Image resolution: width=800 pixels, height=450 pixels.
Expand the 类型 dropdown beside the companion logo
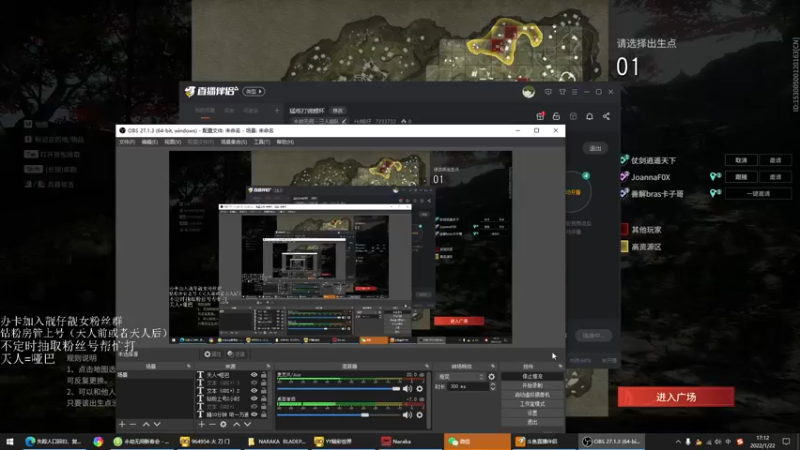point(254,91)
